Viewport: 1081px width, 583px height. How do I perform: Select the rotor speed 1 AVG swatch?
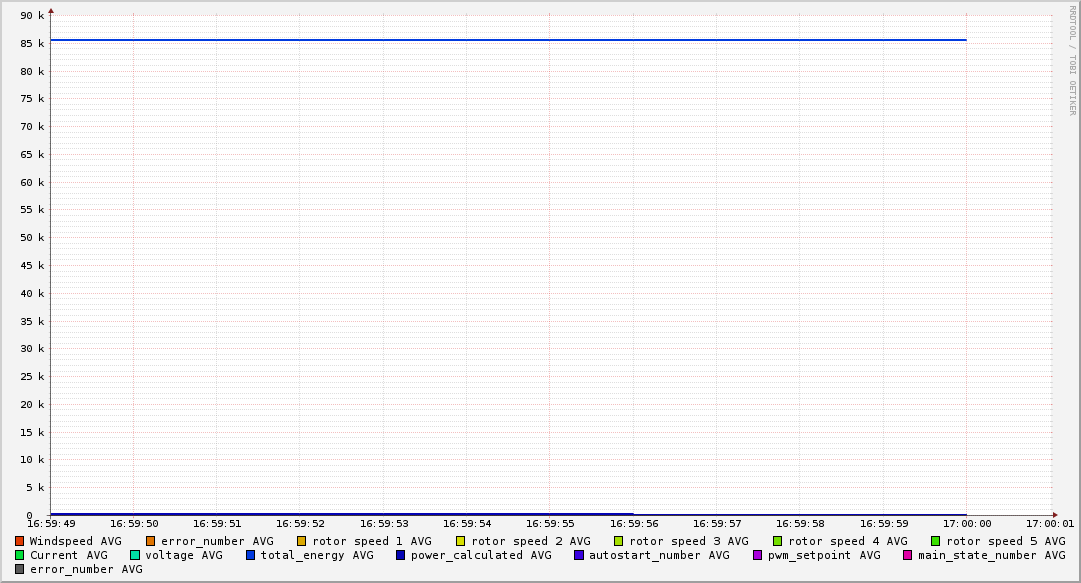pyautogui.click(x=301, y=541)
